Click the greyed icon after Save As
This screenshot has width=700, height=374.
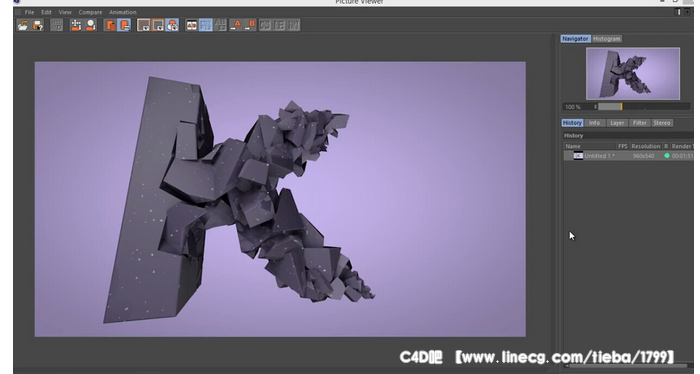56,25
